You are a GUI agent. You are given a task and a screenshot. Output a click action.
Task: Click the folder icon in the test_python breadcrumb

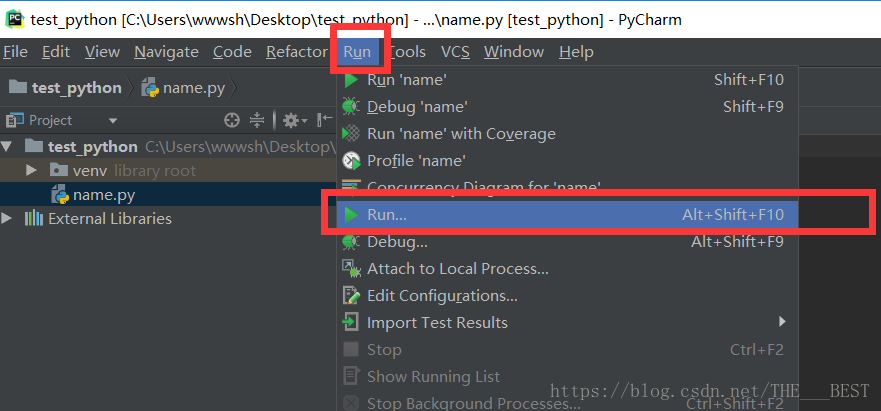(x=18, y=88)
